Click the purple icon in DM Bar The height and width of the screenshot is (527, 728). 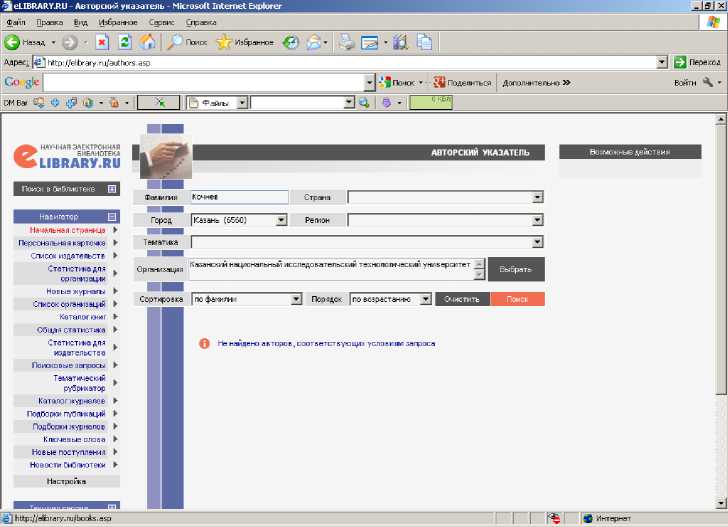click(386, 103)
